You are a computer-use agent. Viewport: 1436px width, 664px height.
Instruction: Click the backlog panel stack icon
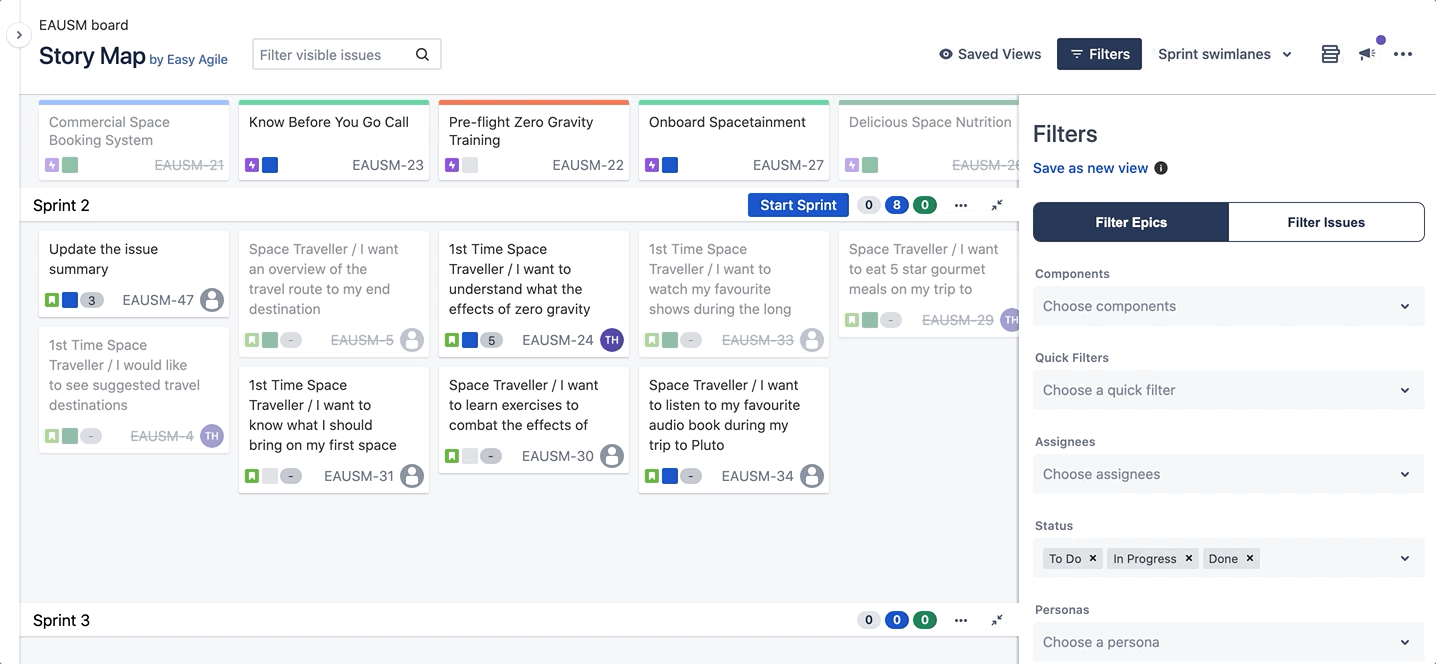(1330, 54)
